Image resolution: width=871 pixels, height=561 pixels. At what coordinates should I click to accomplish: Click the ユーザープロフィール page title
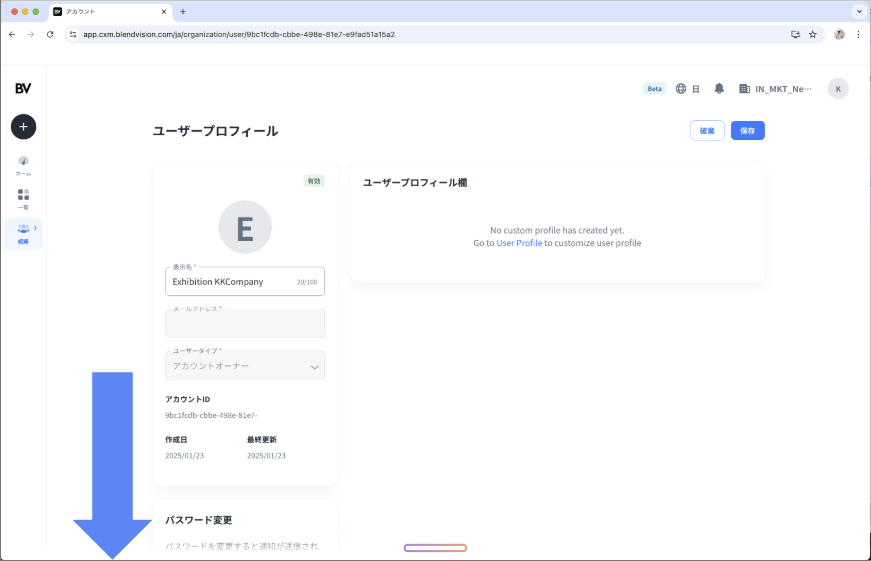click(216, 131)
